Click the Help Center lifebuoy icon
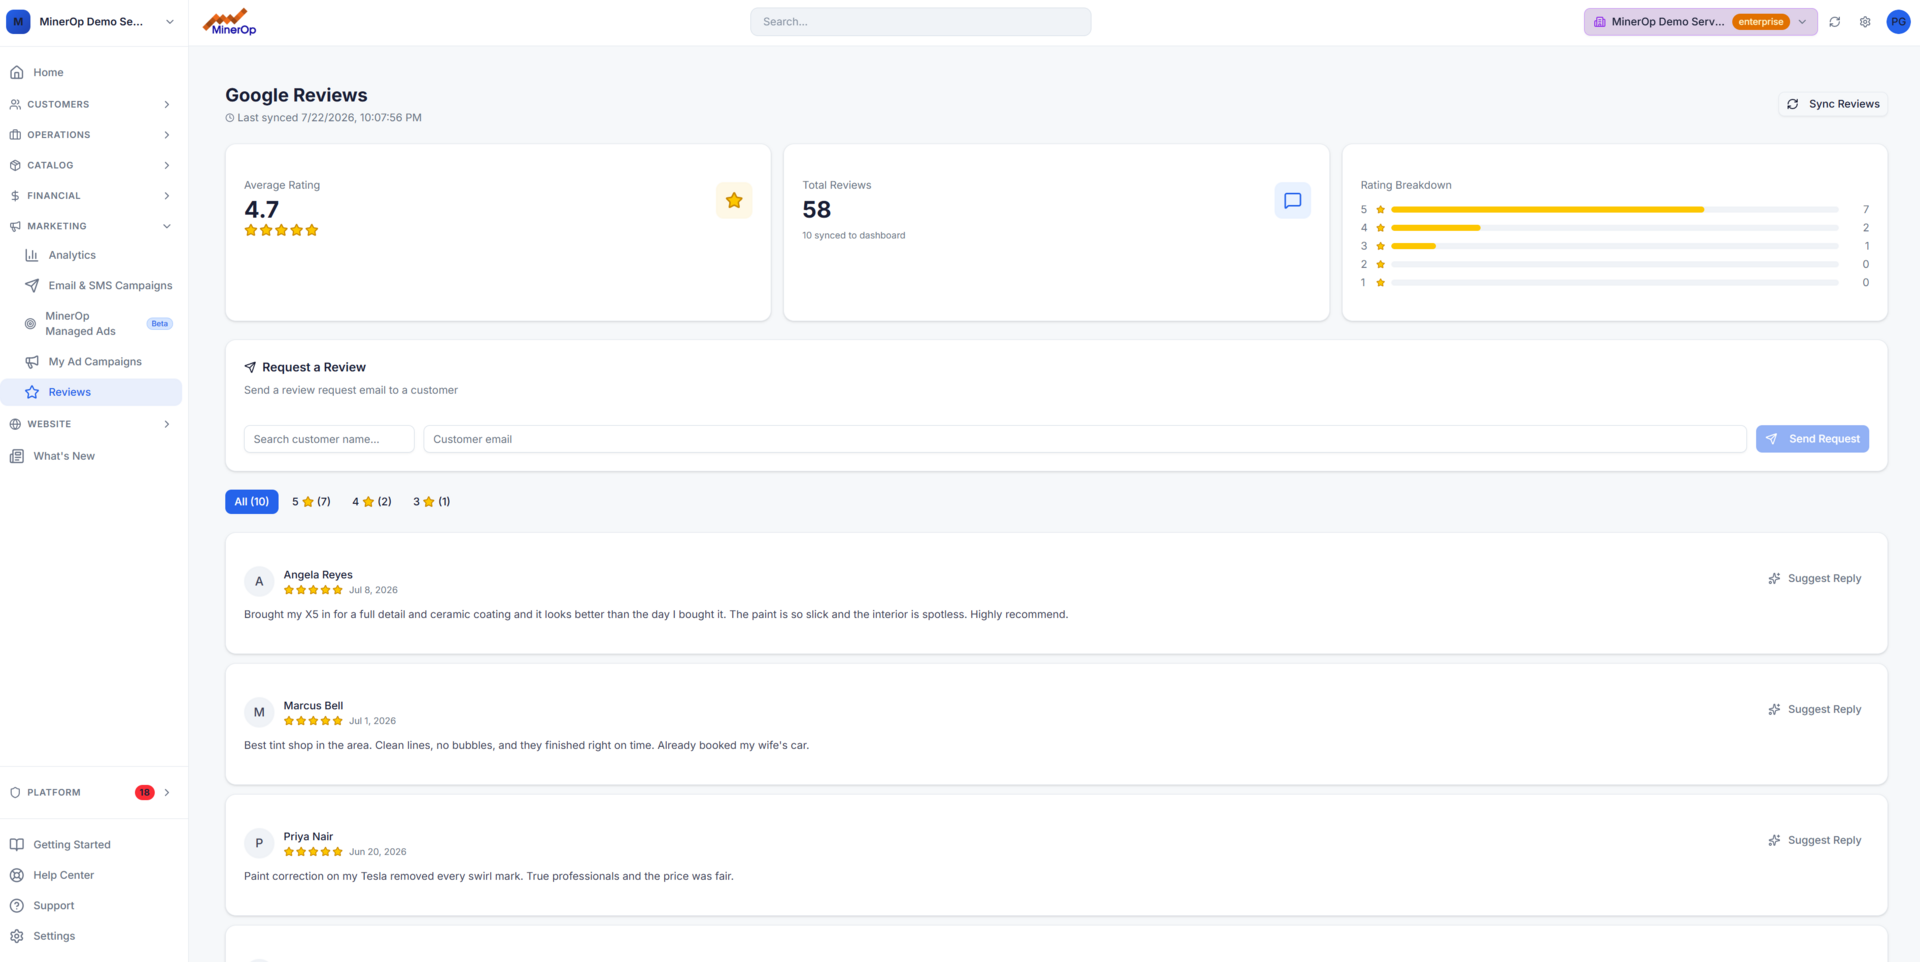 click(x=16, y=875)
